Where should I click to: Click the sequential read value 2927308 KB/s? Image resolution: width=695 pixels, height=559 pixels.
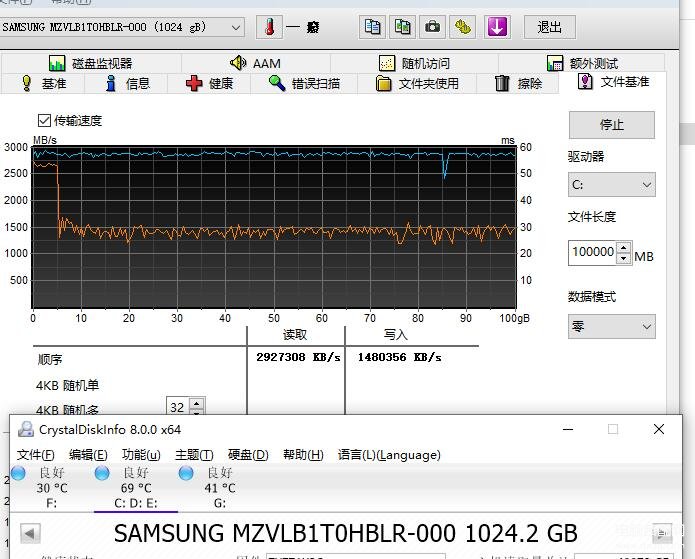point(298,357)
